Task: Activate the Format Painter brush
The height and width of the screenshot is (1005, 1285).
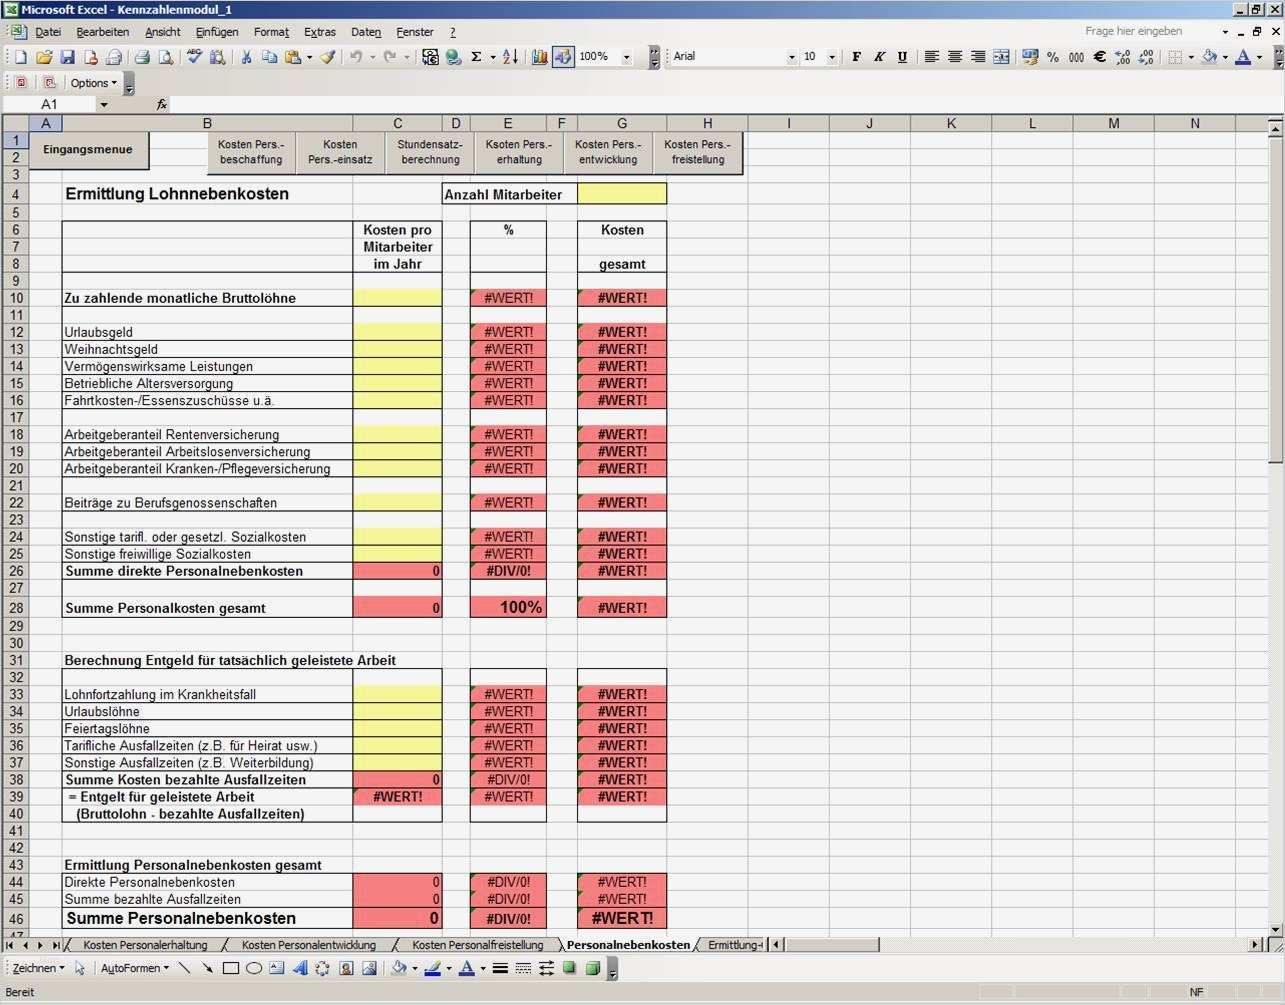Action: click(327, 57)
